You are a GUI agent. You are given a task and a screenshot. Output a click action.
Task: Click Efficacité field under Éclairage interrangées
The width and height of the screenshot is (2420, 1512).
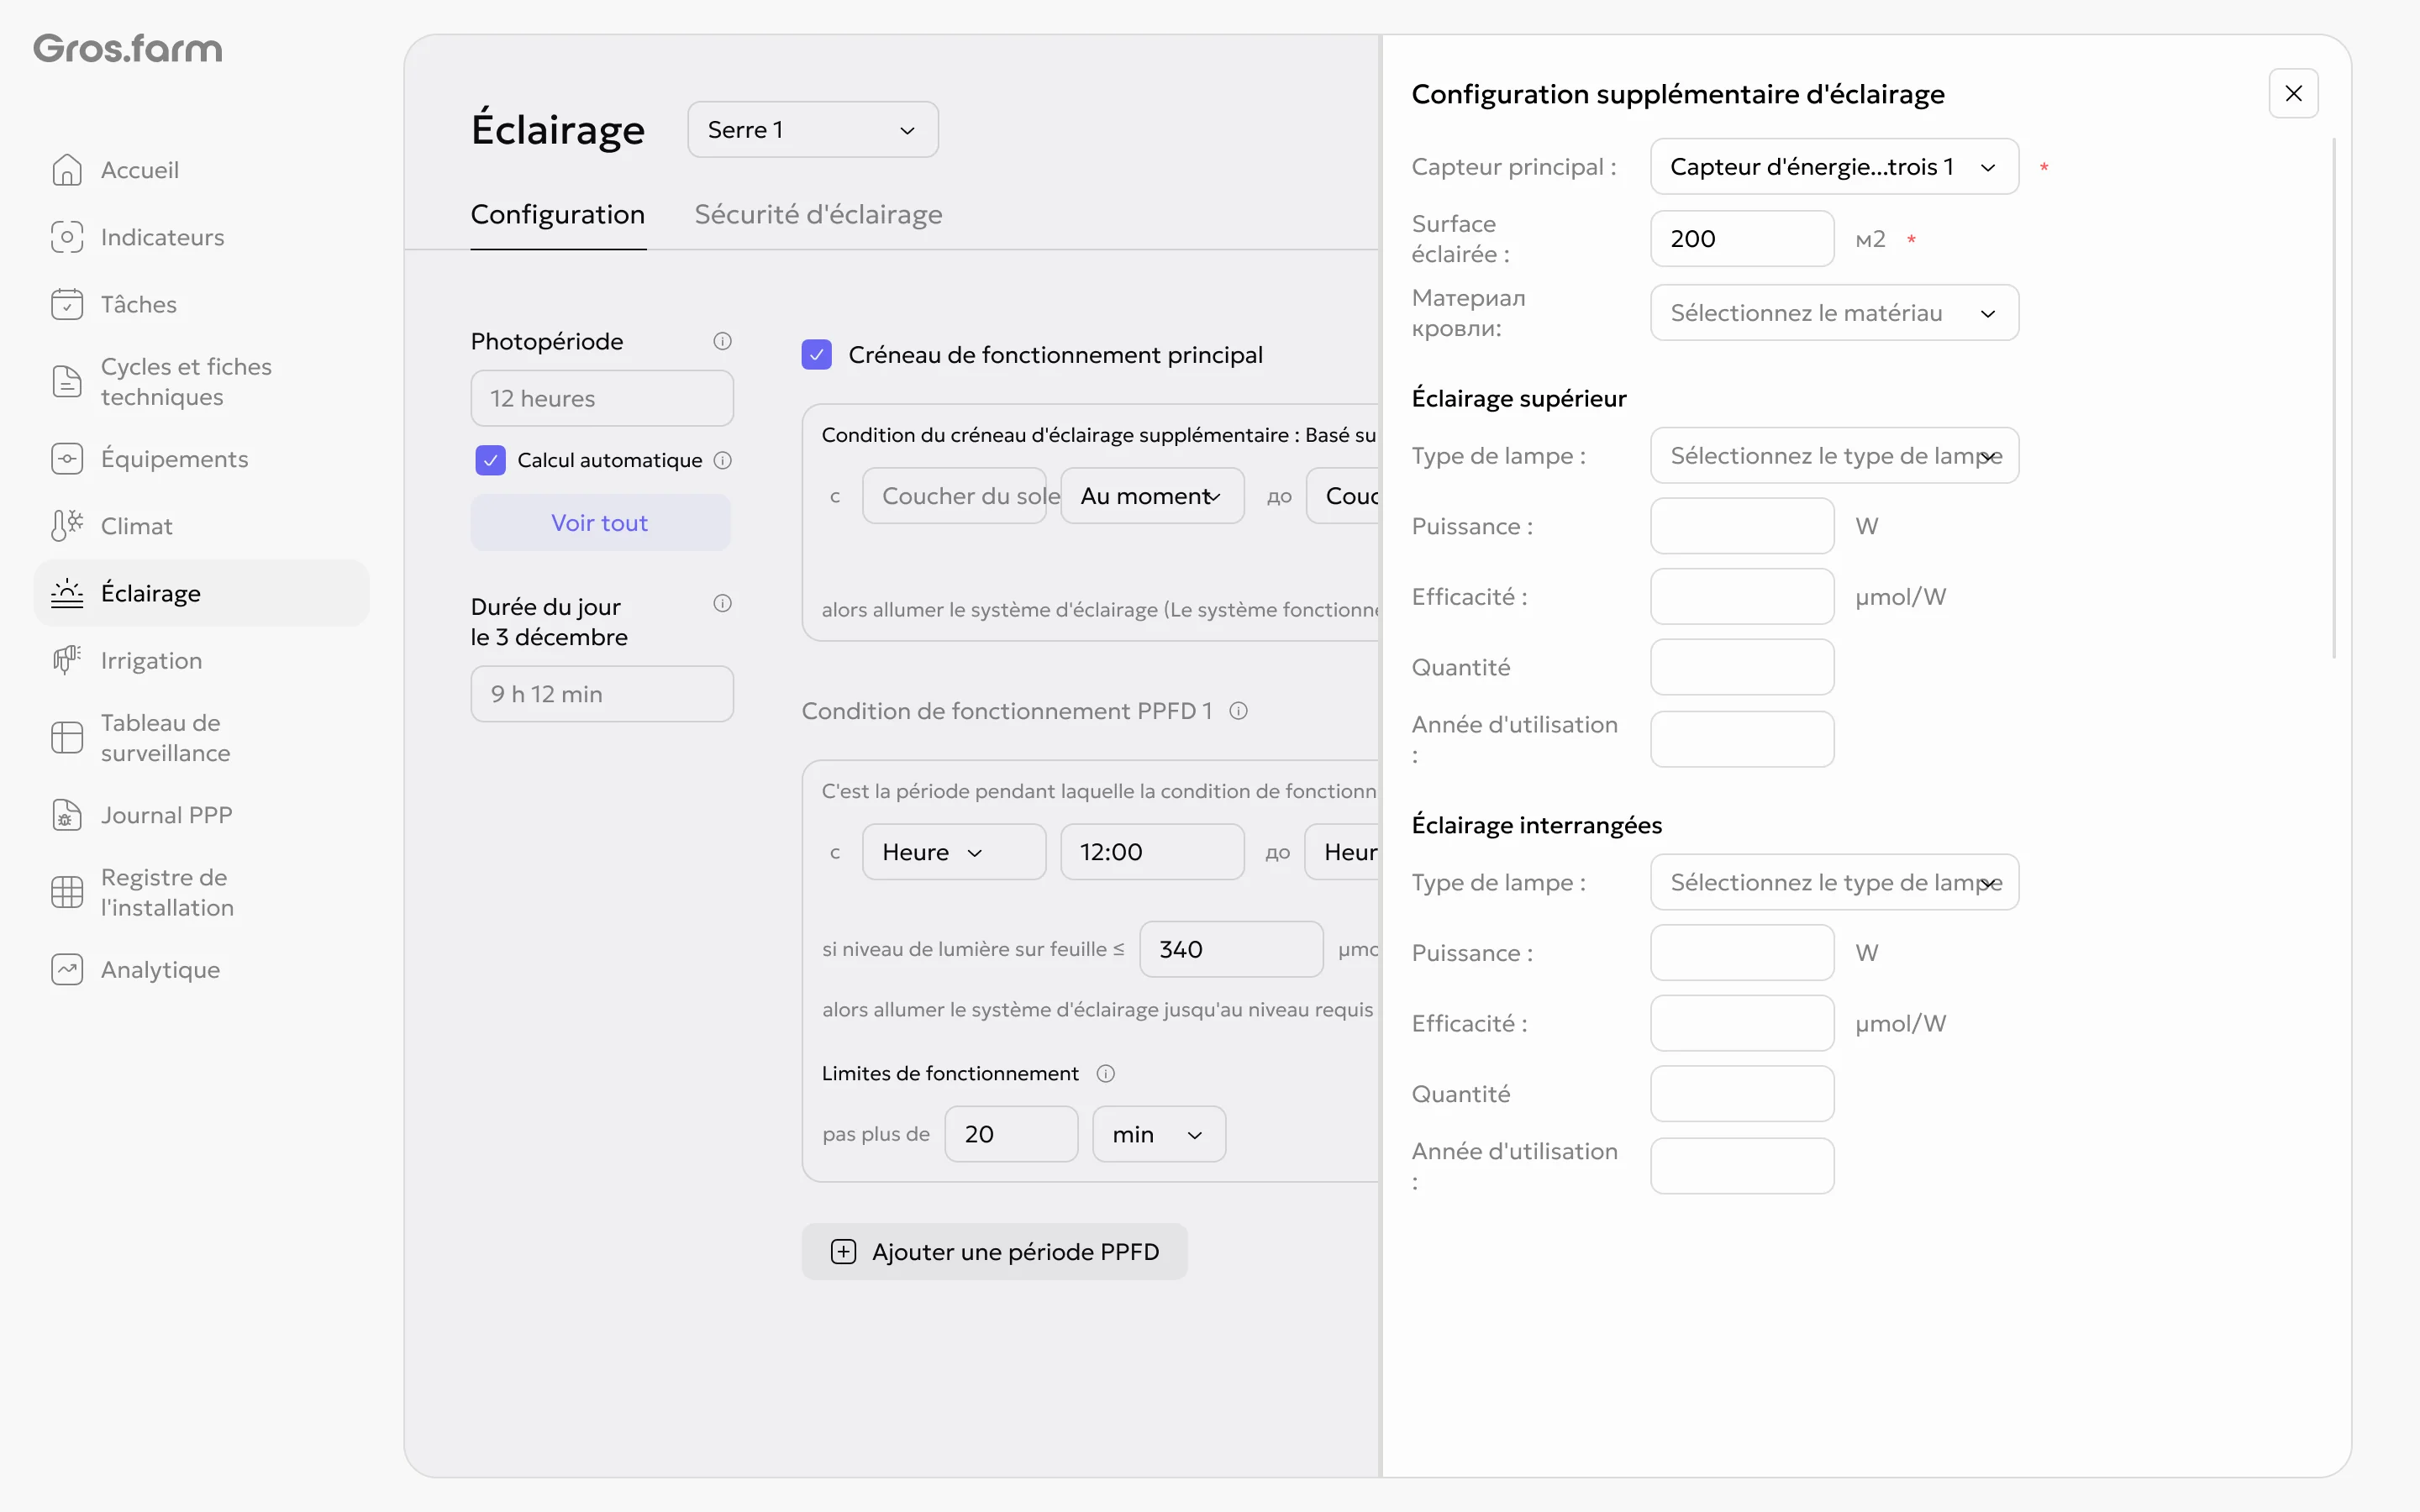(x=1742, y=1023)
